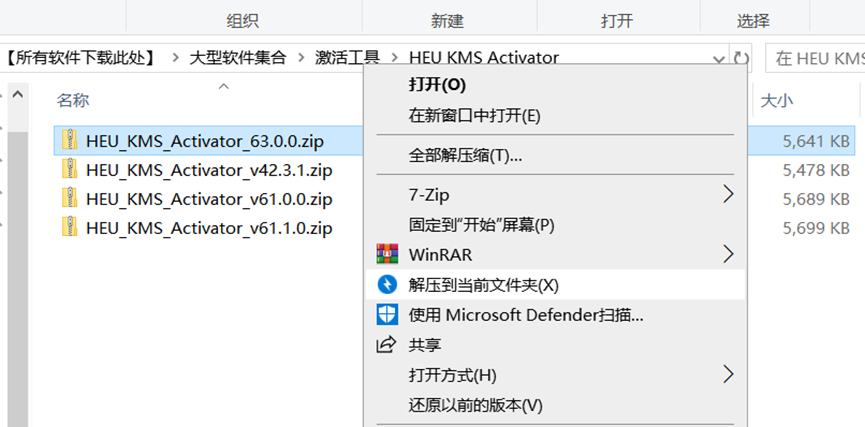Expand the 7-Zip submenu arrow
This screenshot has height=427, width=865.
728,194
